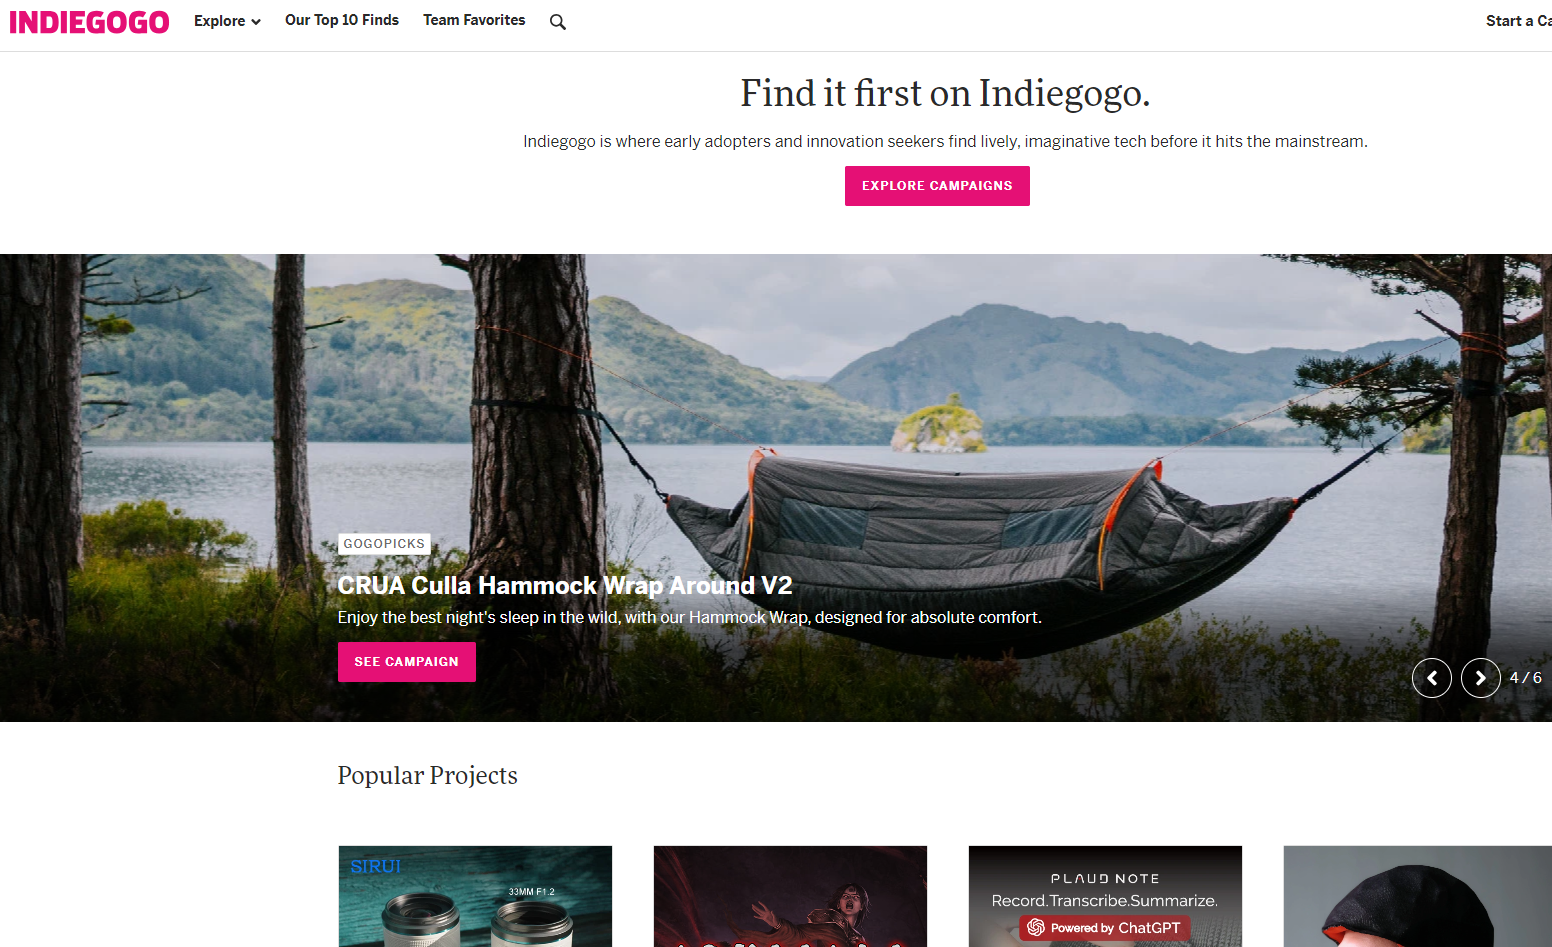Click the chevron next to Explore
Screen dimensions: 1552x947
[x=256, y=22]
